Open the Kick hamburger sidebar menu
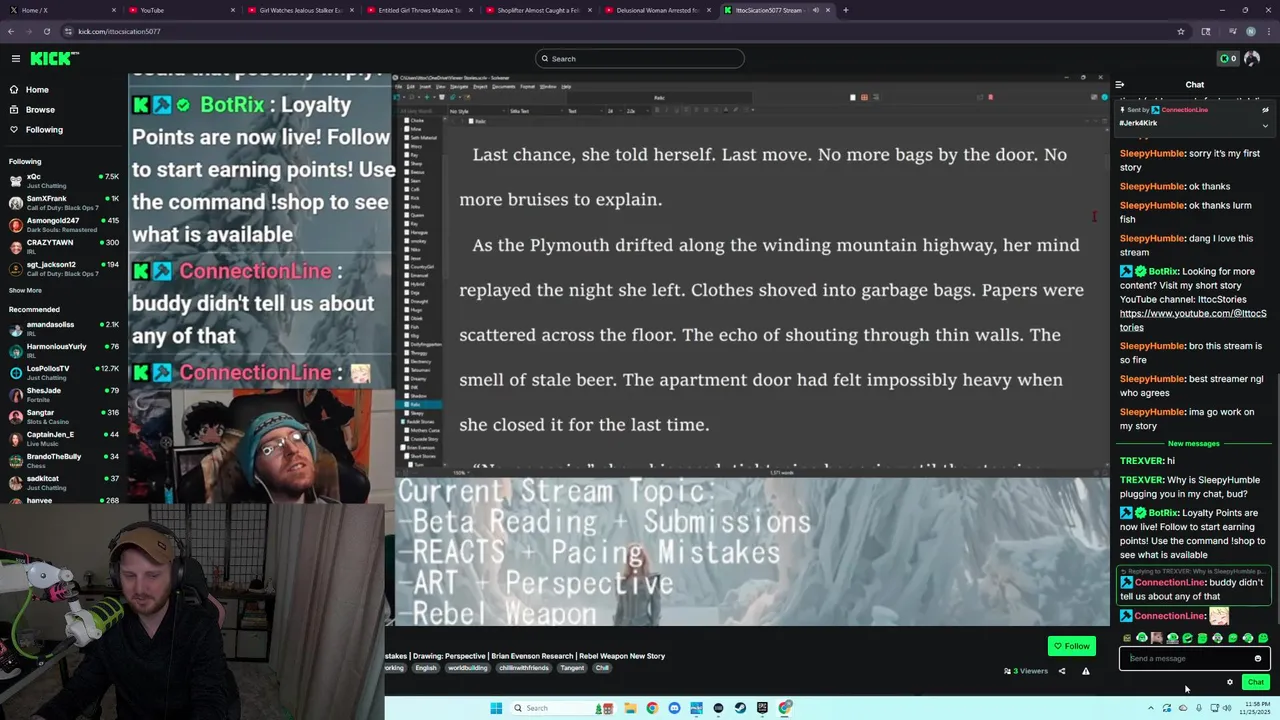 pyautogui.click(x=15, y=59)
